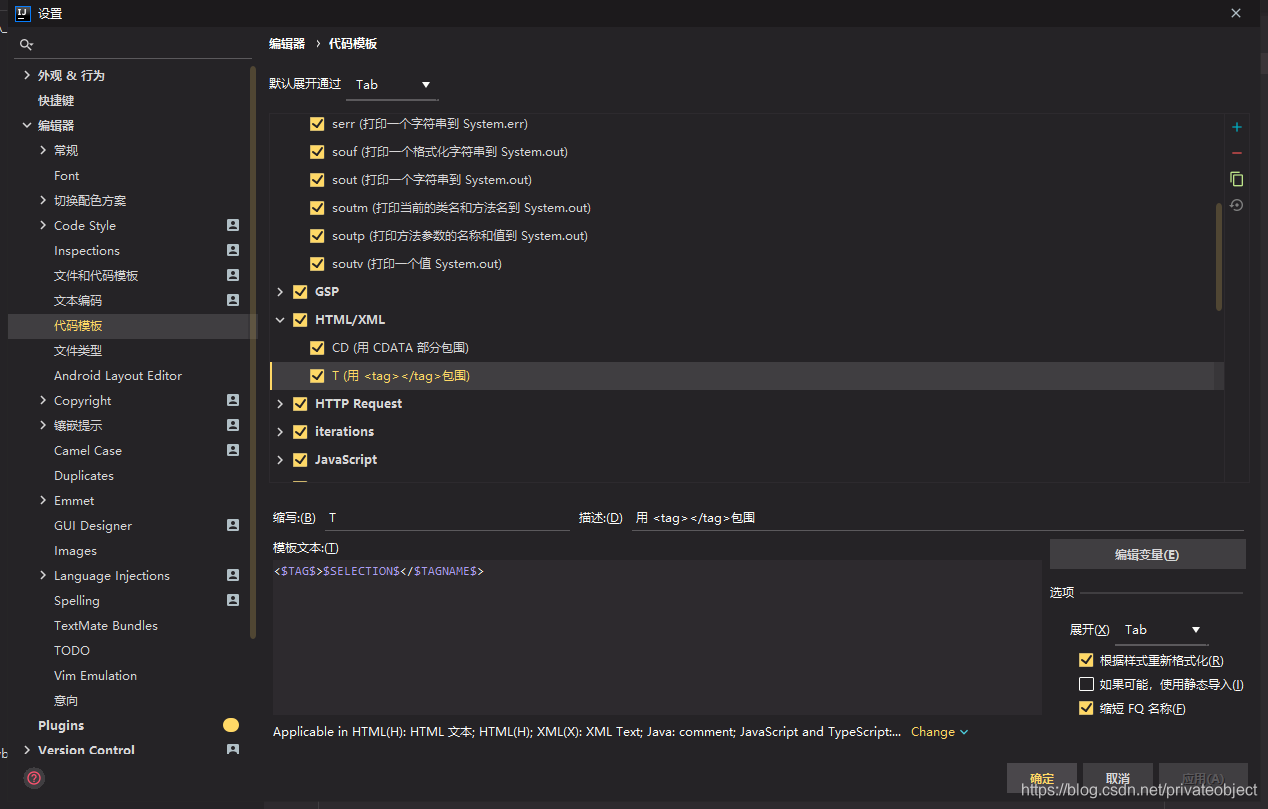
Task: Open the Duplicates settings page
Action: (84, 475)
